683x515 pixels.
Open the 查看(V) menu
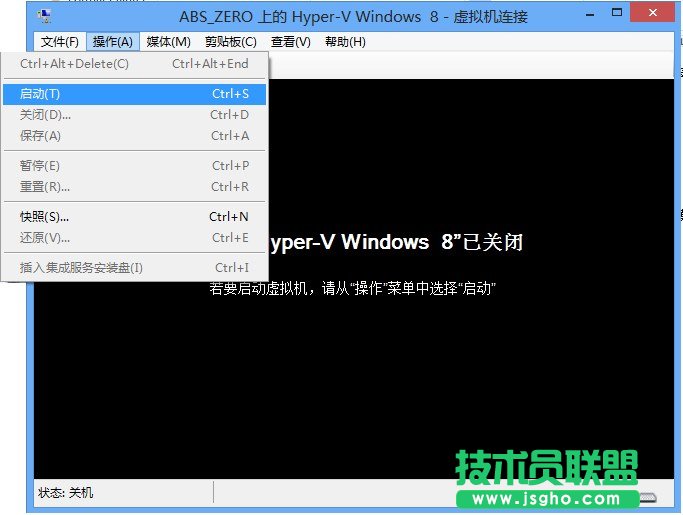coord(291,42)
